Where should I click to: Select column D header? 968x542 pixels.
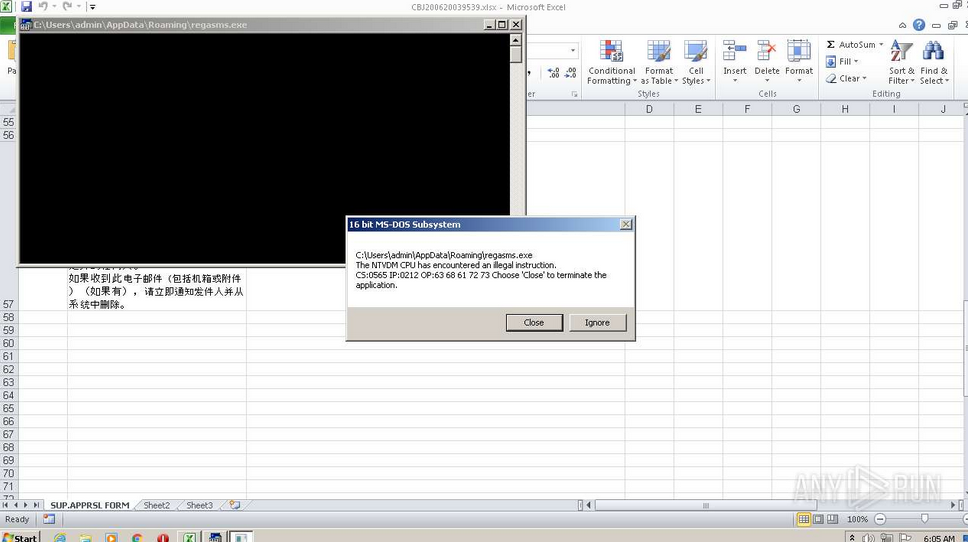[649, 109]
